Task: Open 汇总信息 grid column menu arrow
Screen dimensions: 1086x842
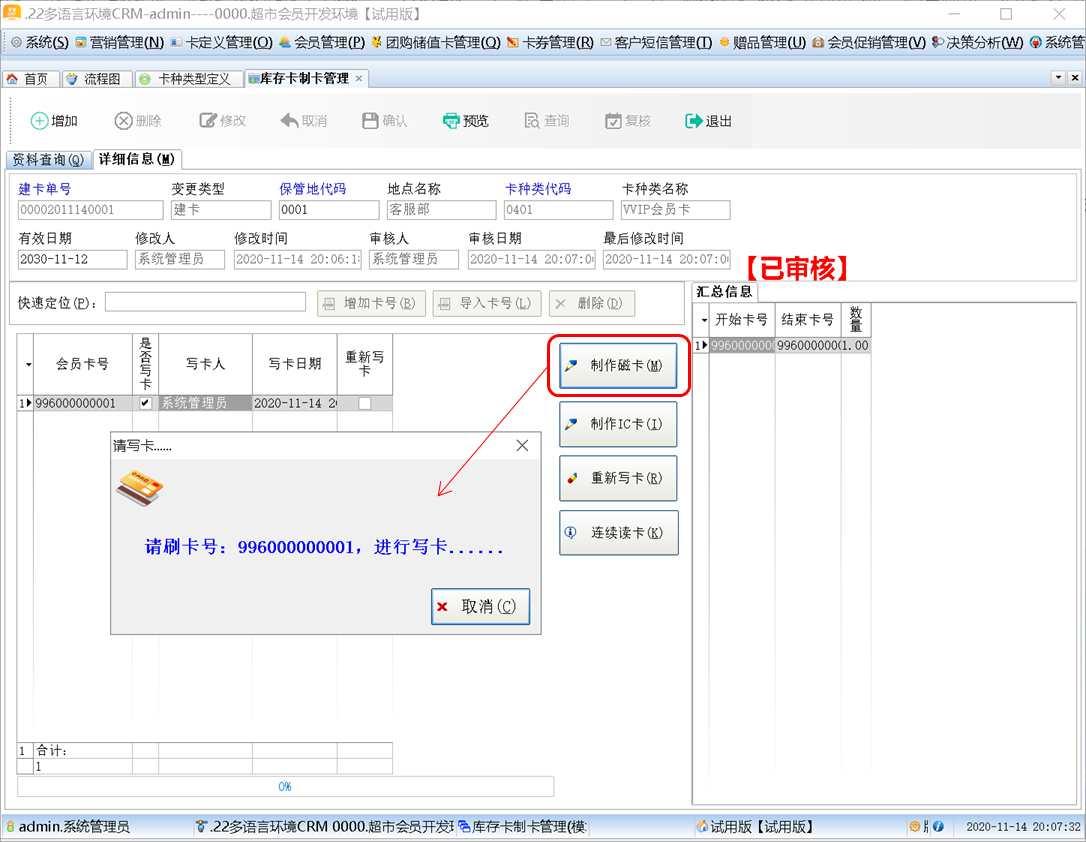Action: tap(704, 320)
